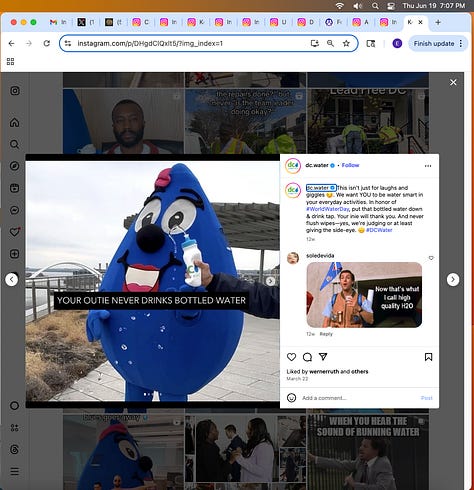Follow the dc.water account
The height and width of the screenshot is (490, 474).
pyautogui.click(x=350, y=165)
